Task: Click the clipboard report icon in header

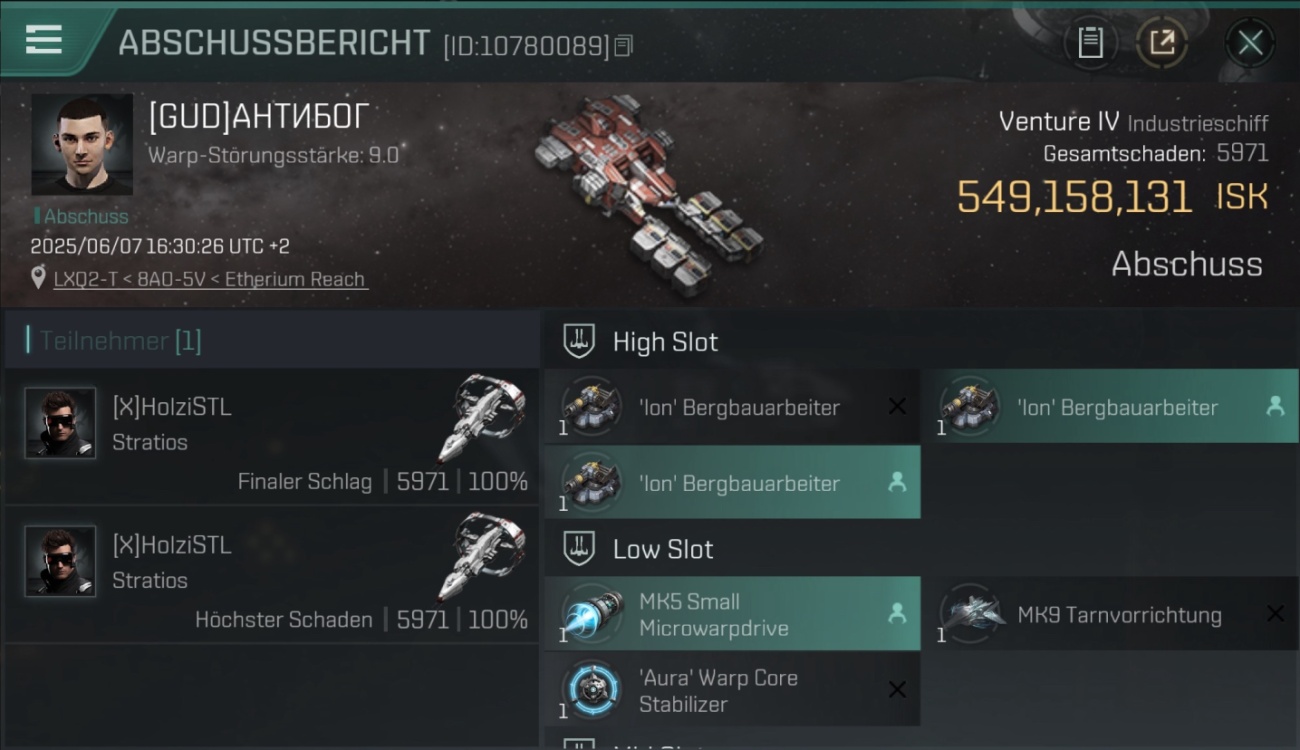Action: (1090, 43)
